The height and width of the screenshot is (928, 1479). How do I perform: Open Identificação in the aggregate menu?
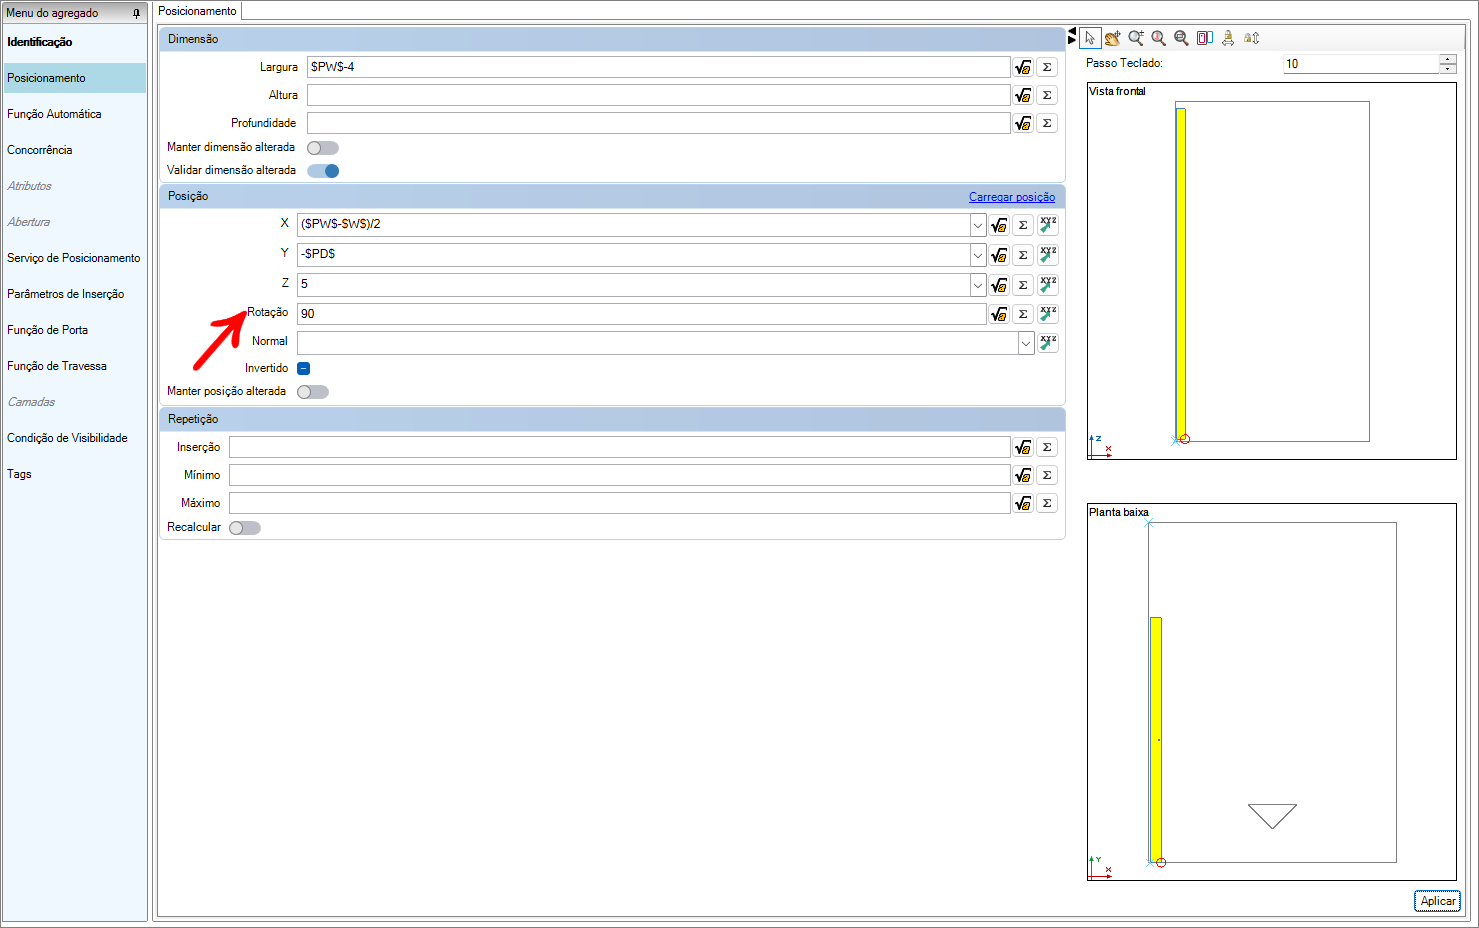pyautogui.click(x=40, y=42)
